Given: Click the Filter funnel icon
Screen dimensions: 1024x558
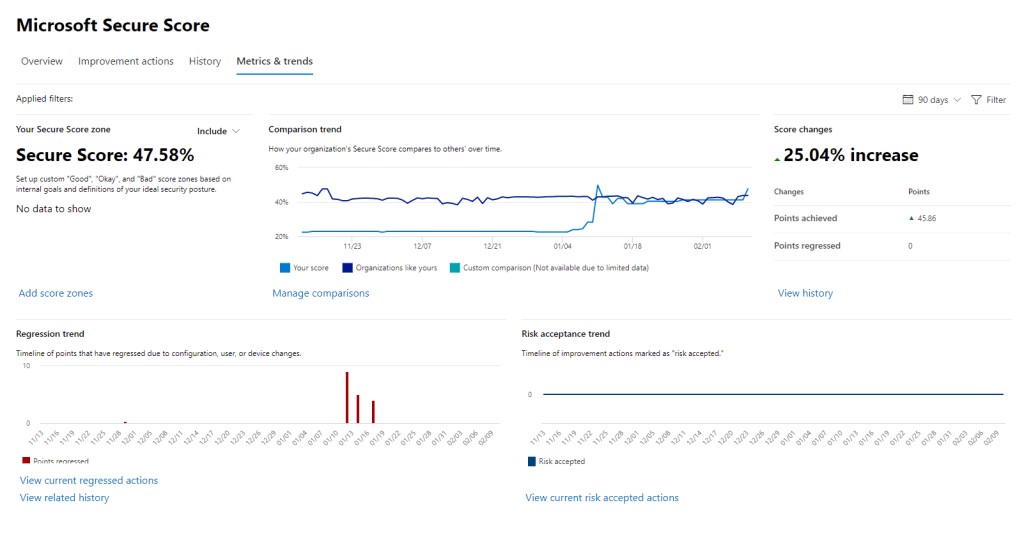Looking at the screenshot, I should 976,100.
